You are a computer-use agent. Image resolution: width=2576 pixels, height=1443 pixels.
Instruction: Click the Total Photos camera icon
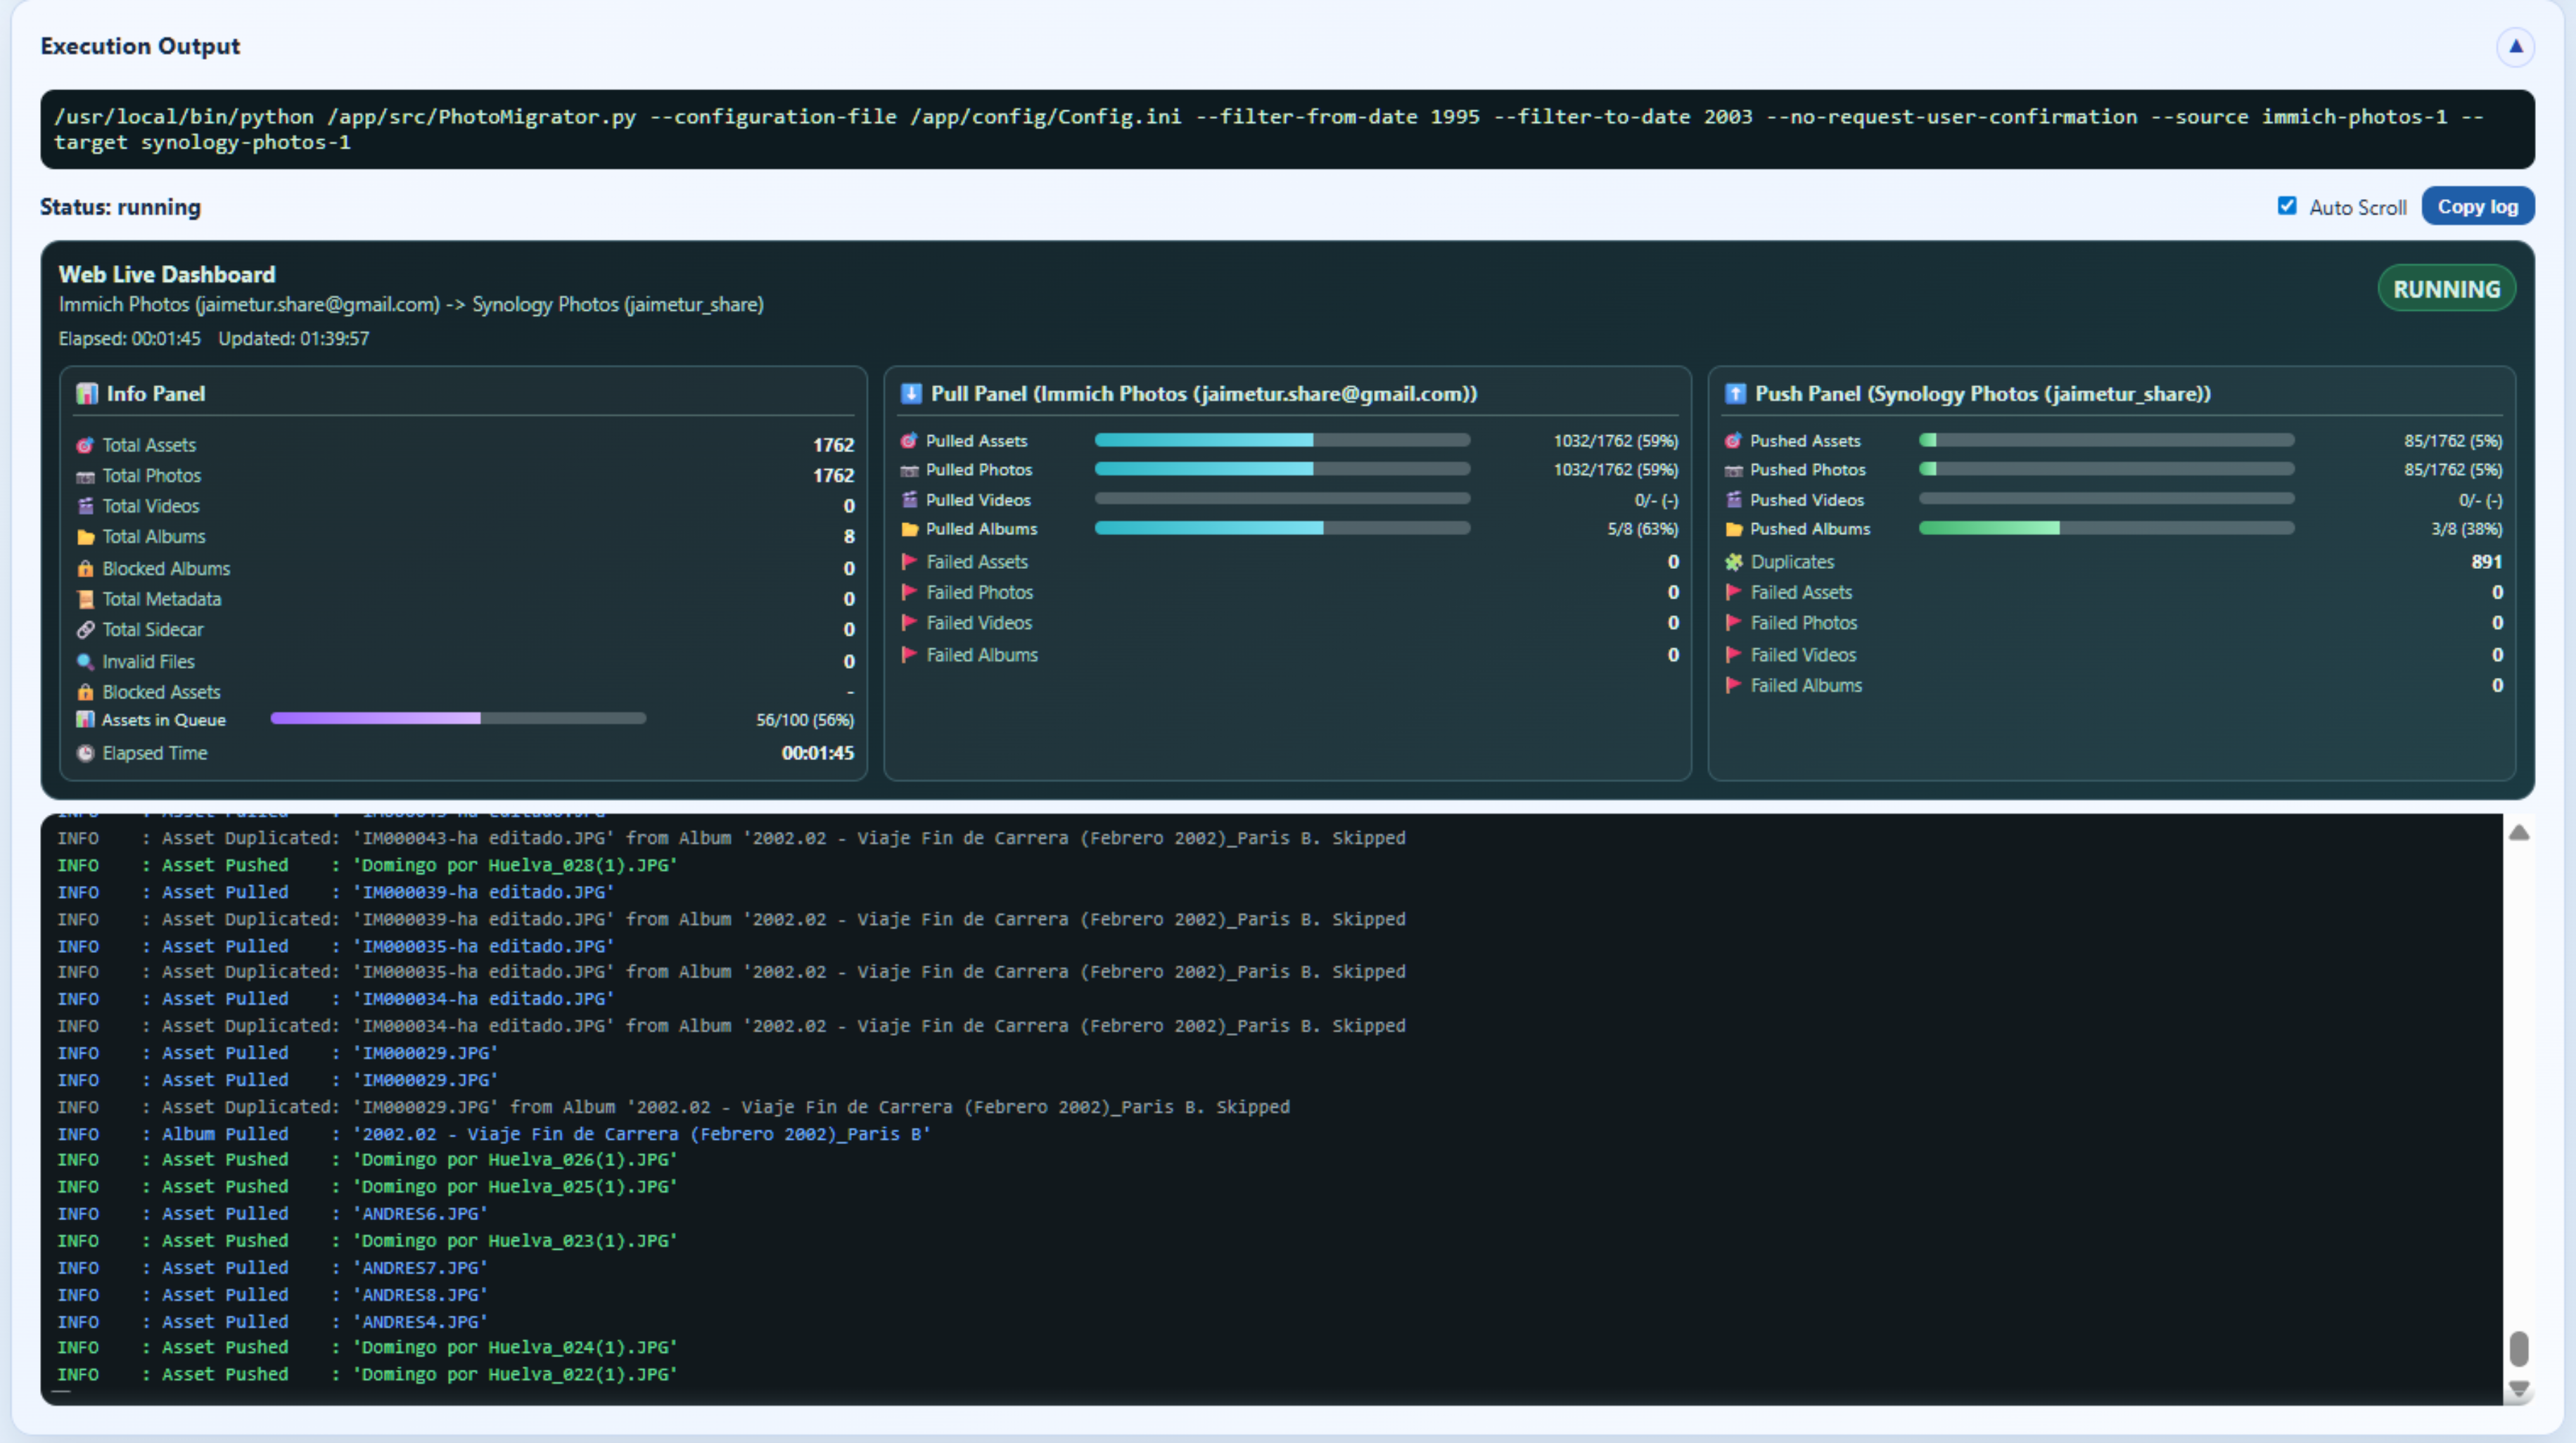pos(86,476)
